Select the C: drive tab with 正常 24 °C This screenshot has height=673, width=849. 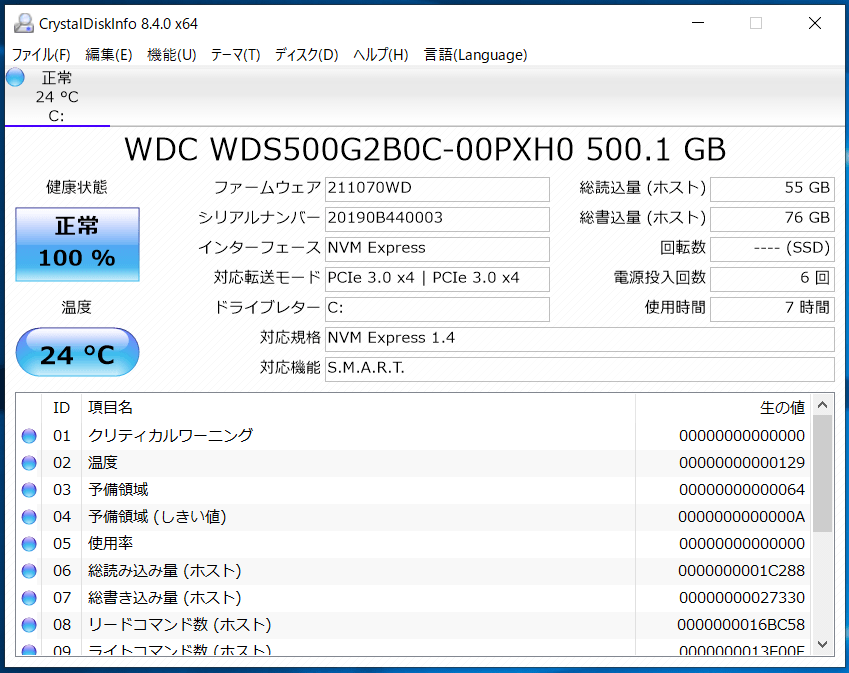tap(57, 96)
